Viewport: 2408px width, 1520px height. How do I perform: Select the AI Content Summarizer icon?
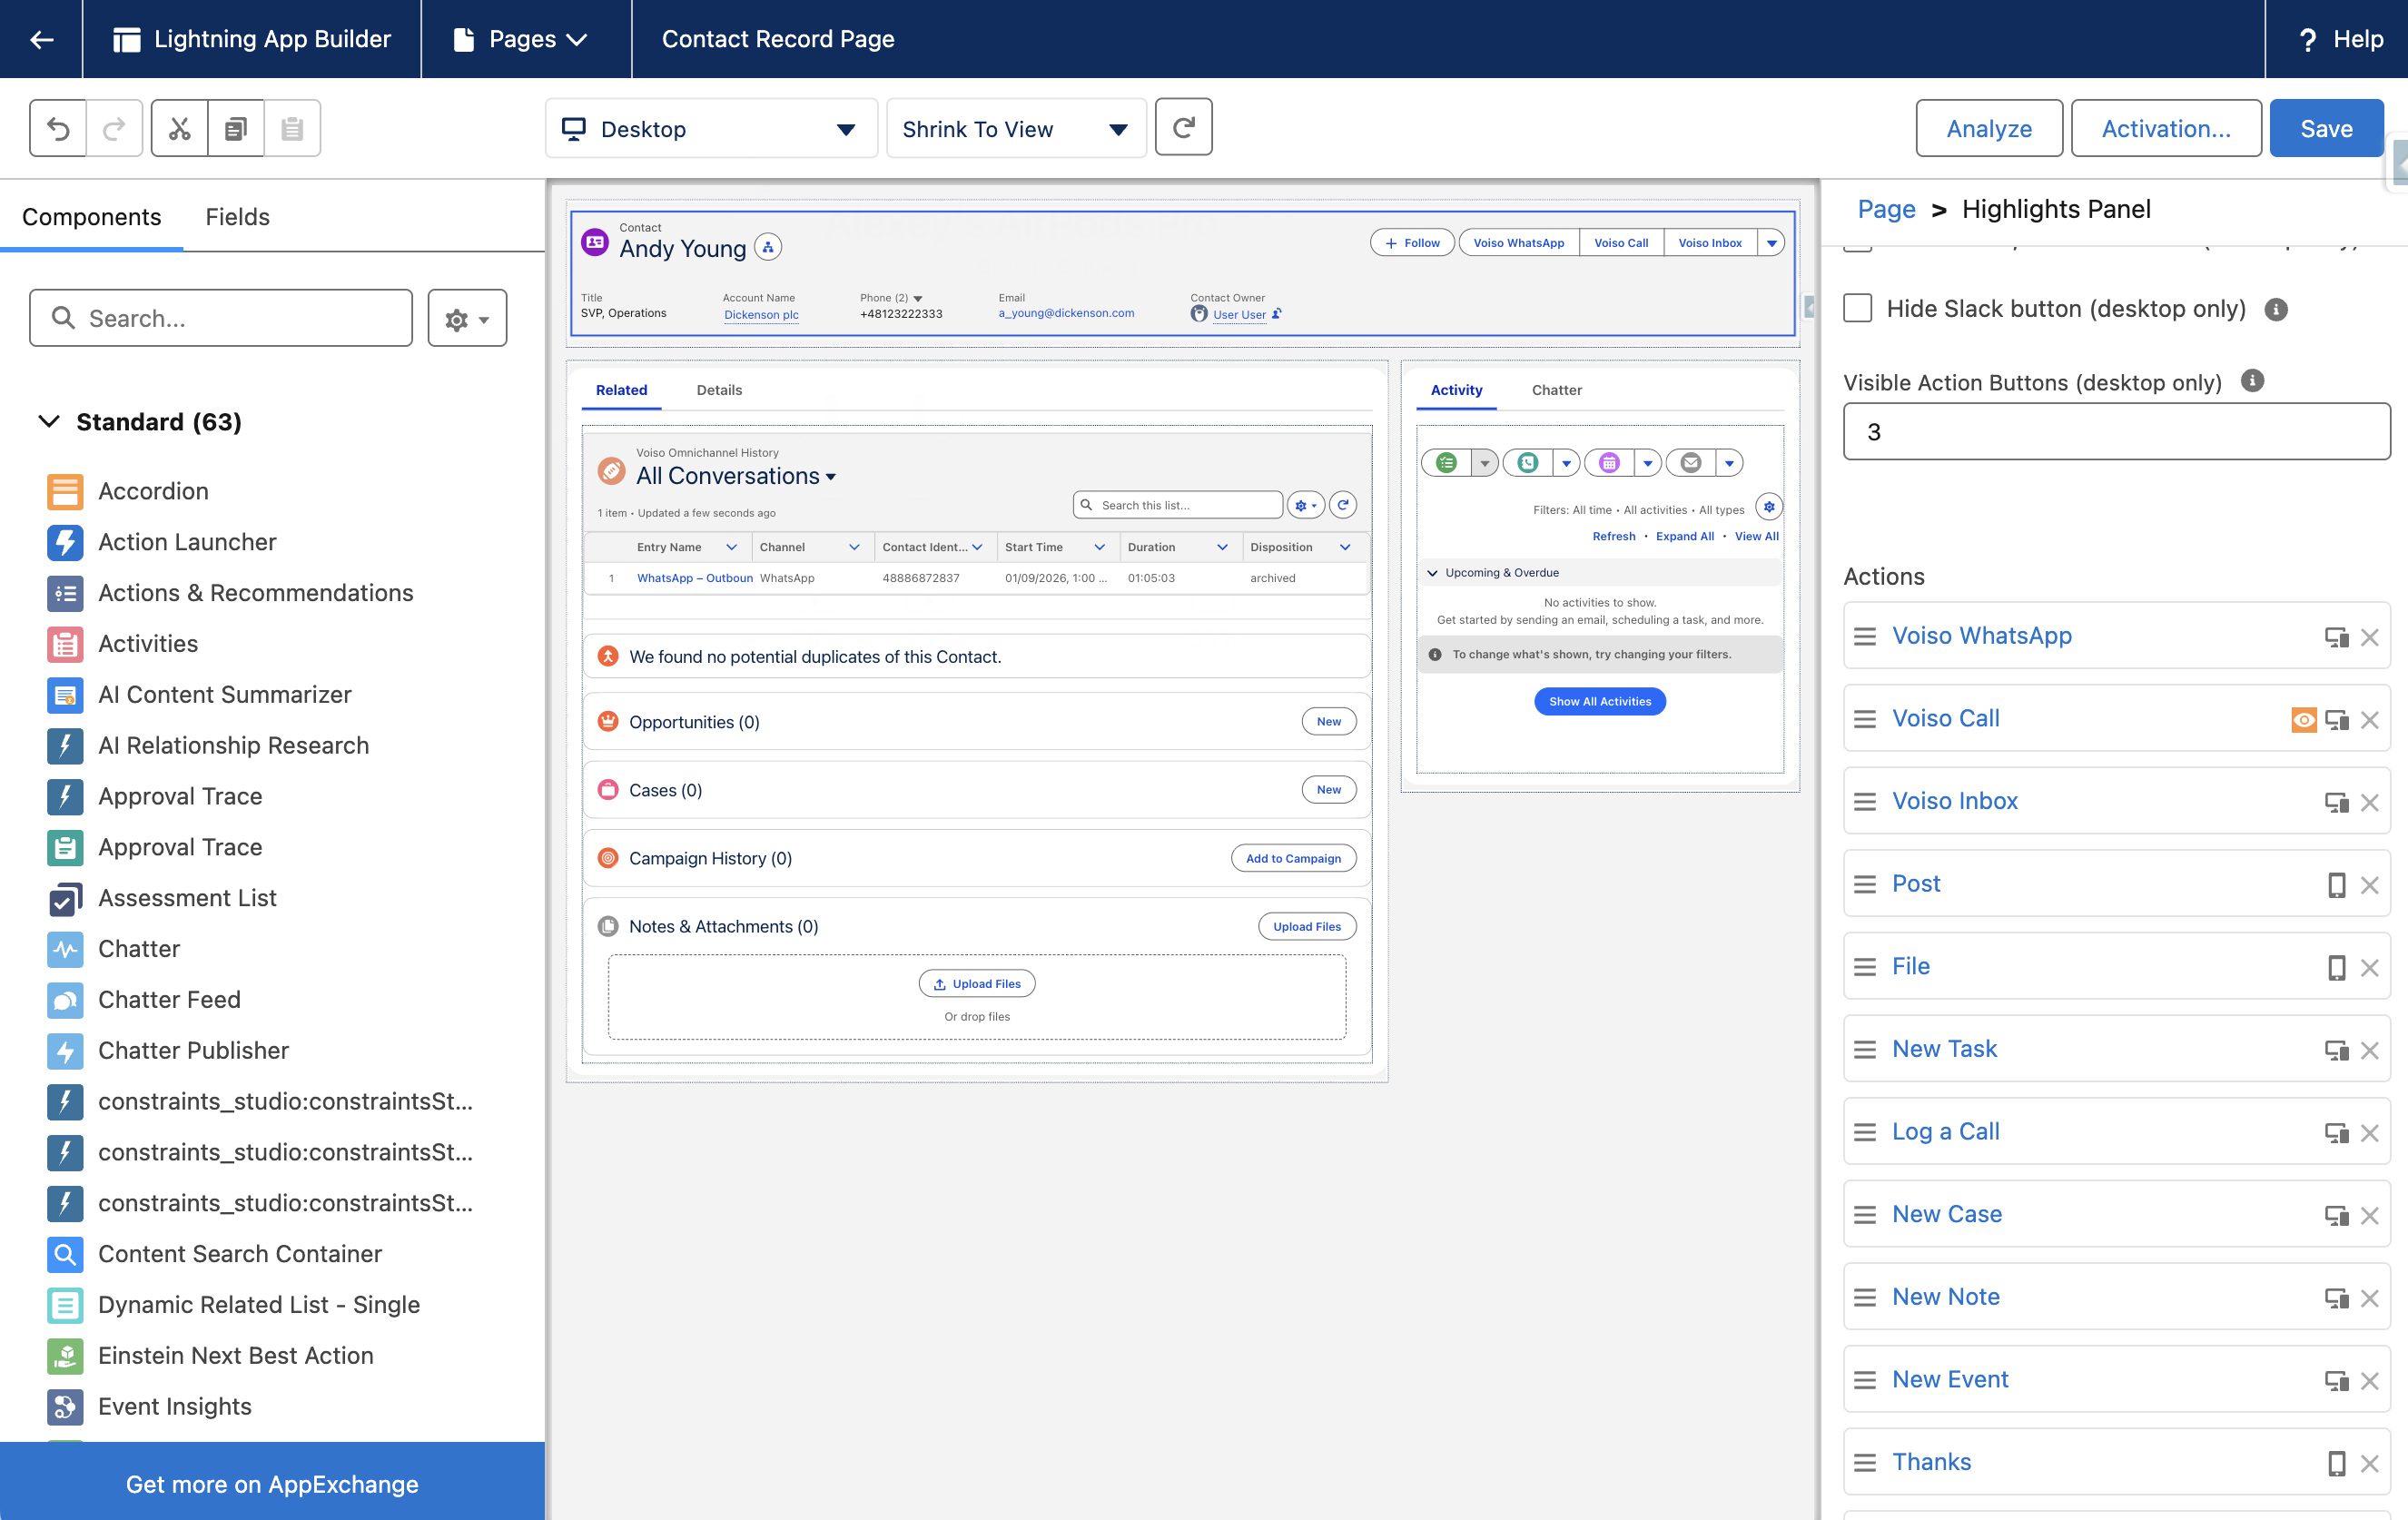[65, 695]
